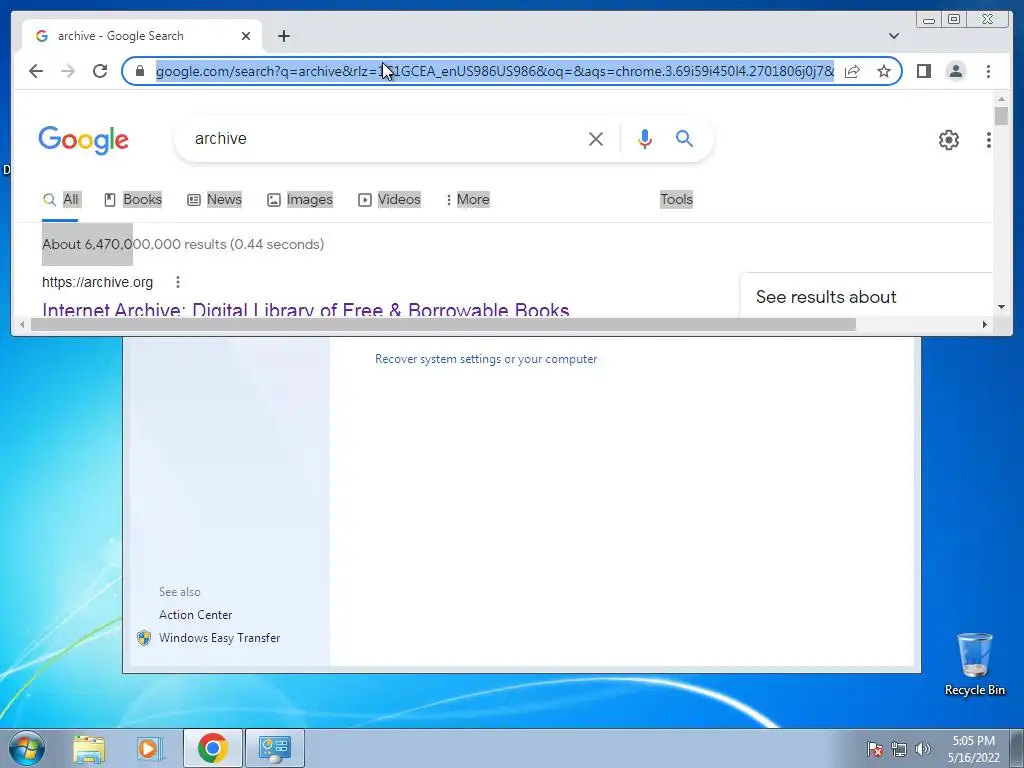This screenshot has width=1024, height=768.
Task: Click inside the archive search field
Action: click(385, 138)
